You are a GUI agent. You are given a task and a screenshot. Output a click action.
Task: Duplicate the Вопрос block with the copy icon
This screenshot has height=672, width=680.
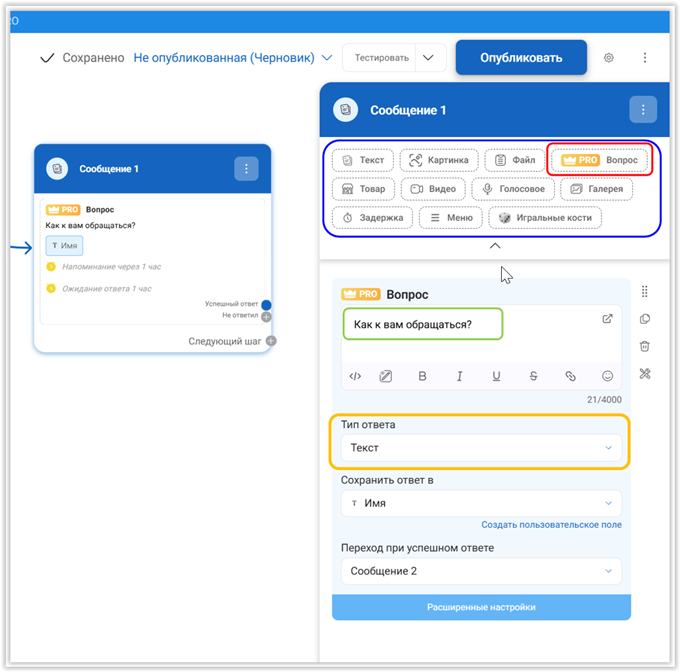(x=645, y=319)
